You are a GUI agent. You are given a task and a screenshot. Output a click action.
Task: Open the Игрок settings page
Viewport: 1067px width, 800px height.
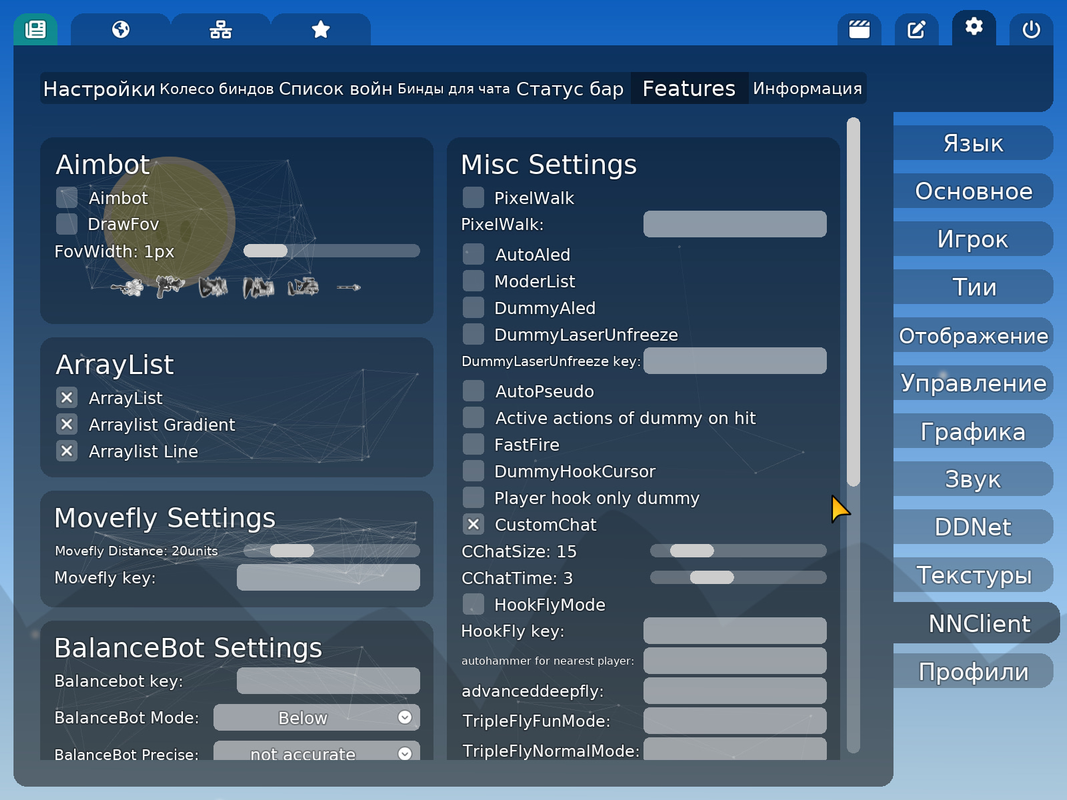click(973, 239)
